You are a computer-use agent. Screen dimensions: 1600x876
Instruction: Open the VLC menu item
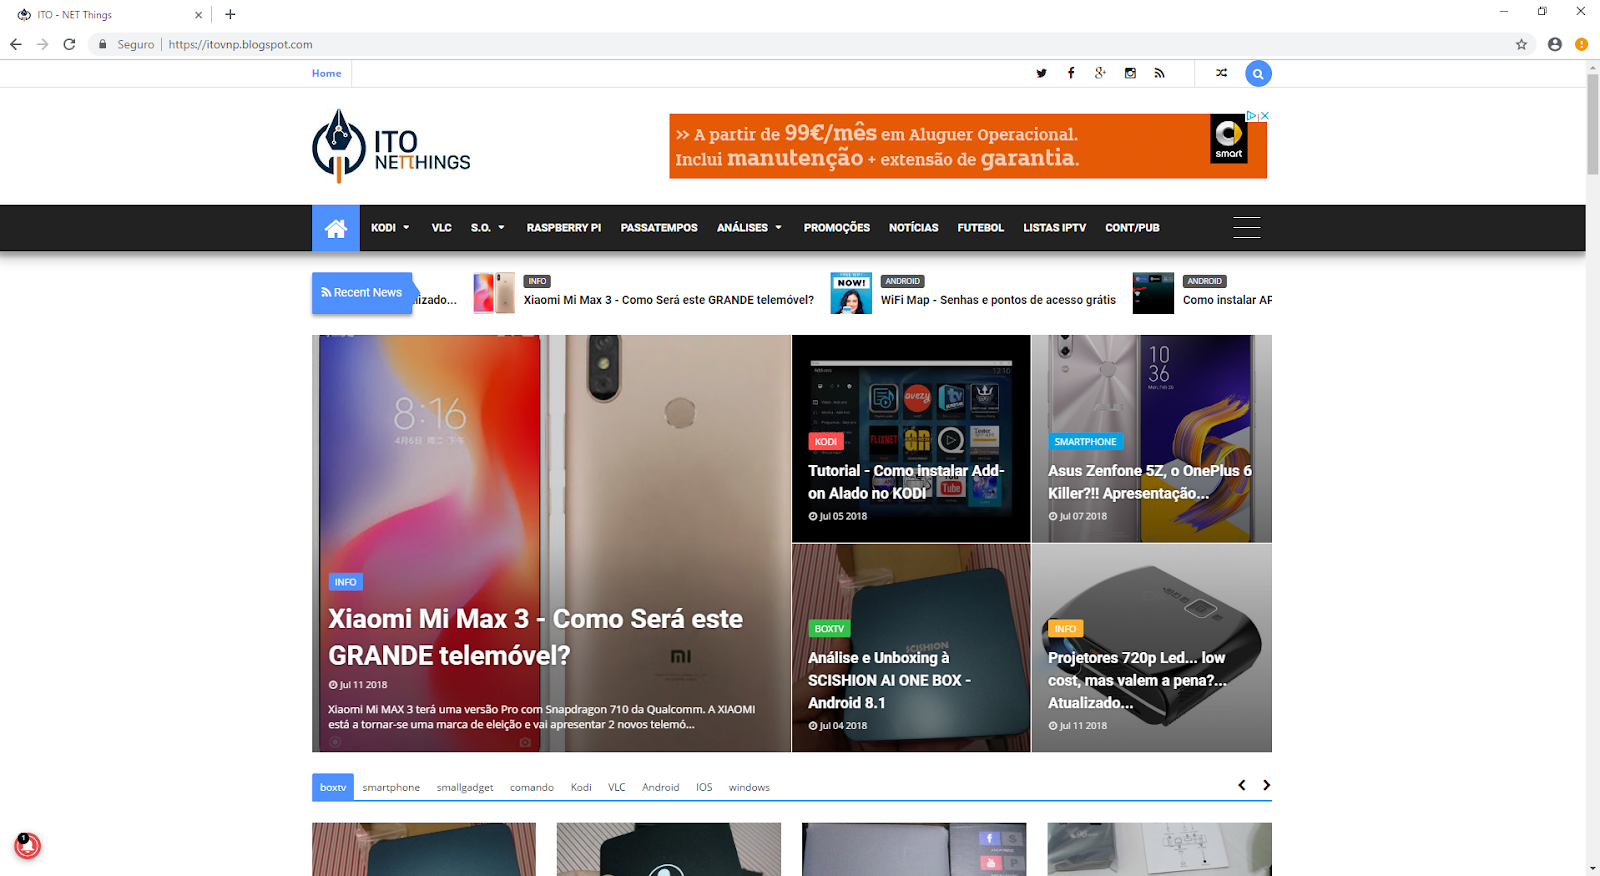442,228
